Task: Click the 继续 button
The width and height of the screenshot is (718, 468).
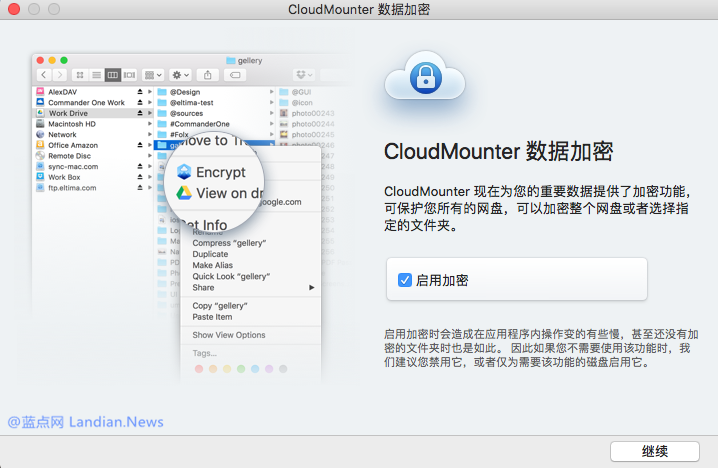Action: coord(654,452)
